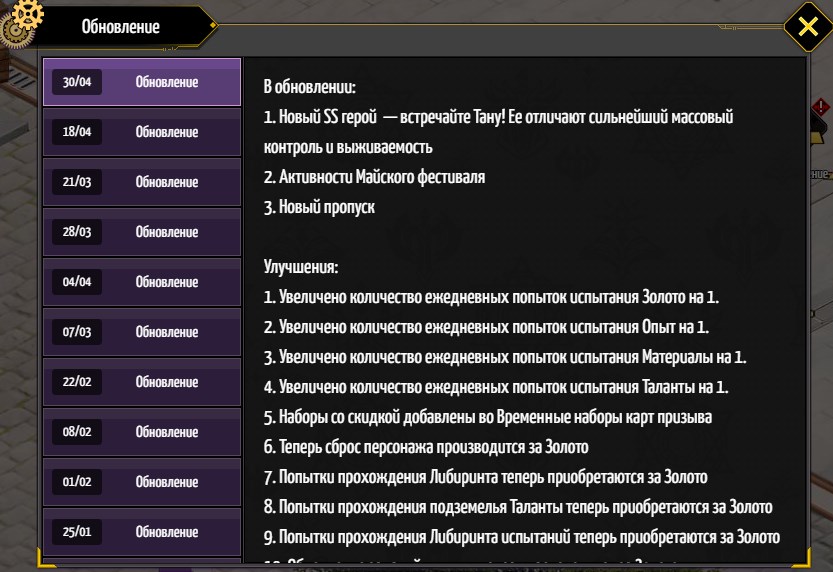Select the 30/04 update entry
This screenshot has height=572, width=833.
(141, 82)
